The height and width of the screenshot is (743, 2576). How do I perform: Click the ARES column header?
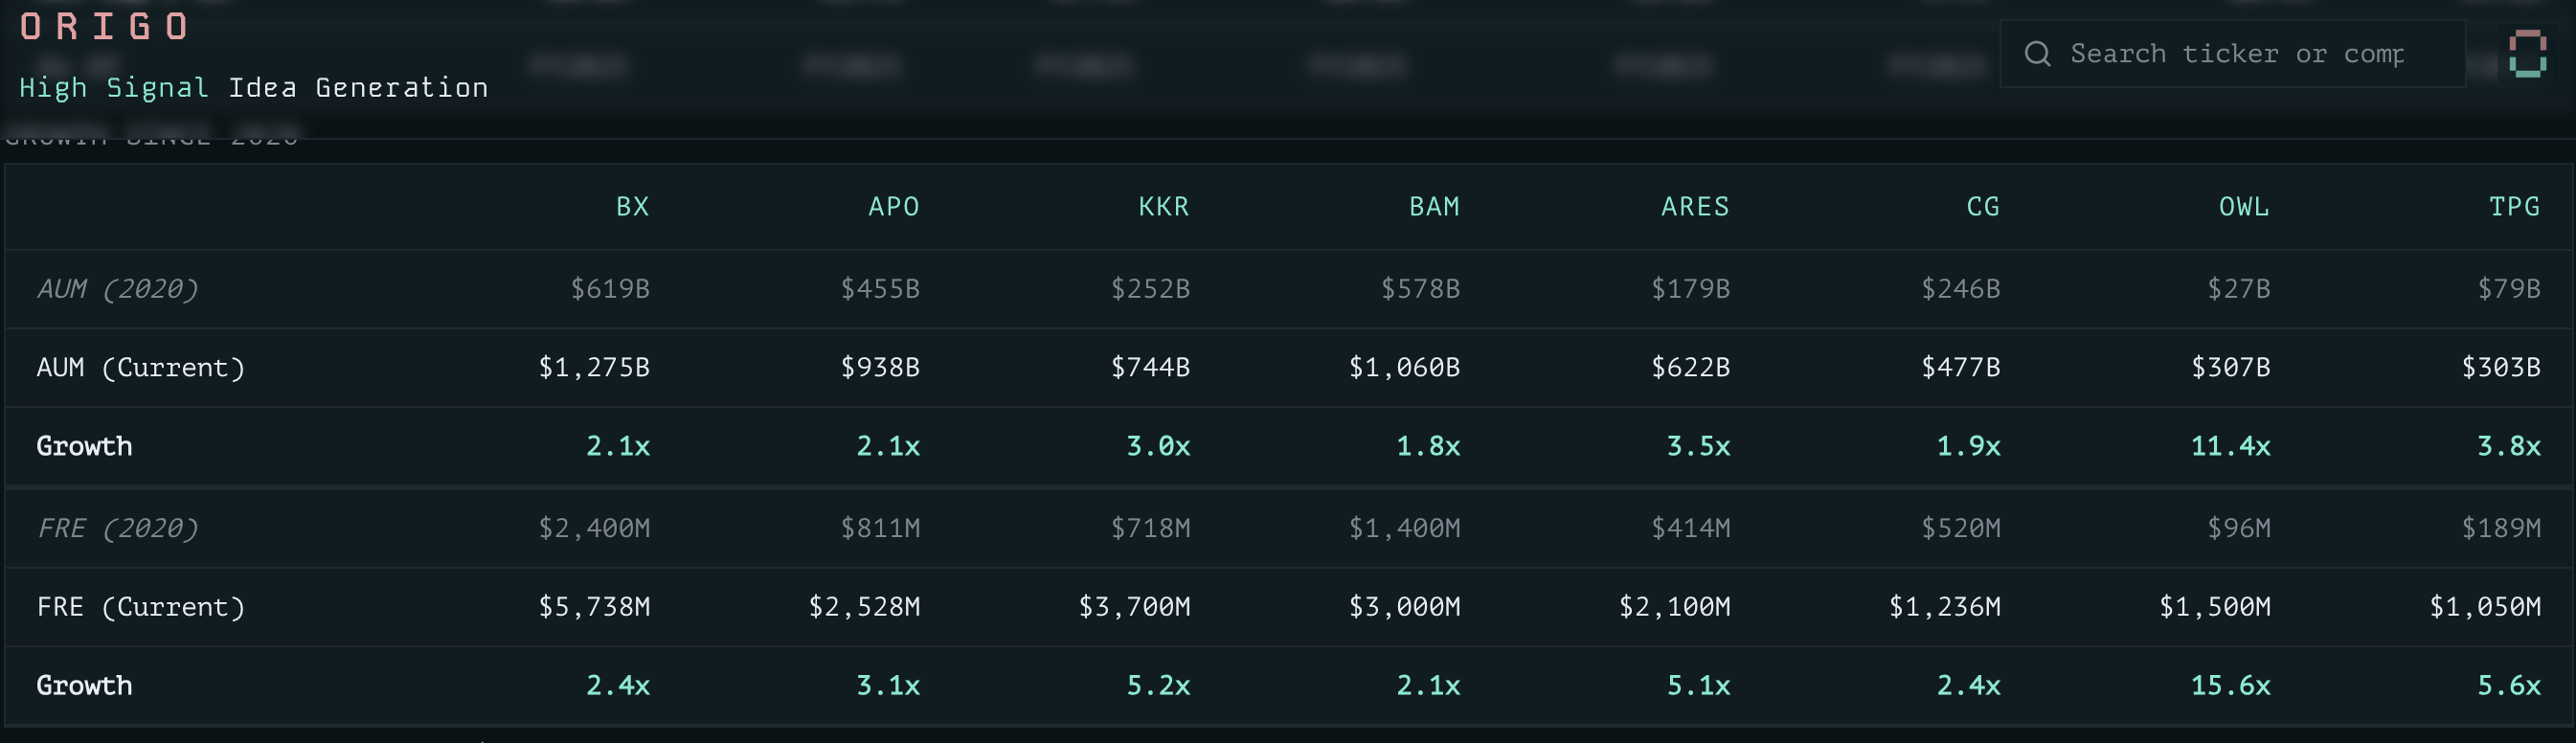click(1695, 207)
